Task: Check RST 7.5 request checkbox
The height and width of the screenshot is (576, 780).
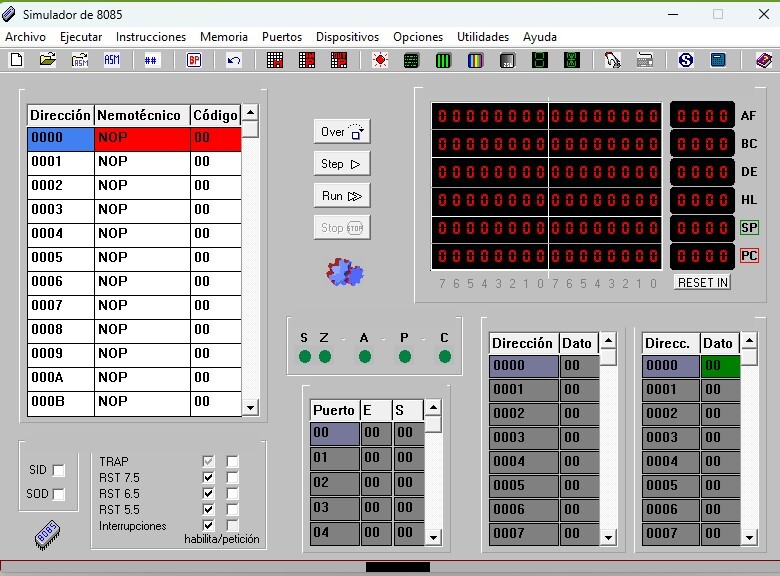Action: tap(232, 478)
